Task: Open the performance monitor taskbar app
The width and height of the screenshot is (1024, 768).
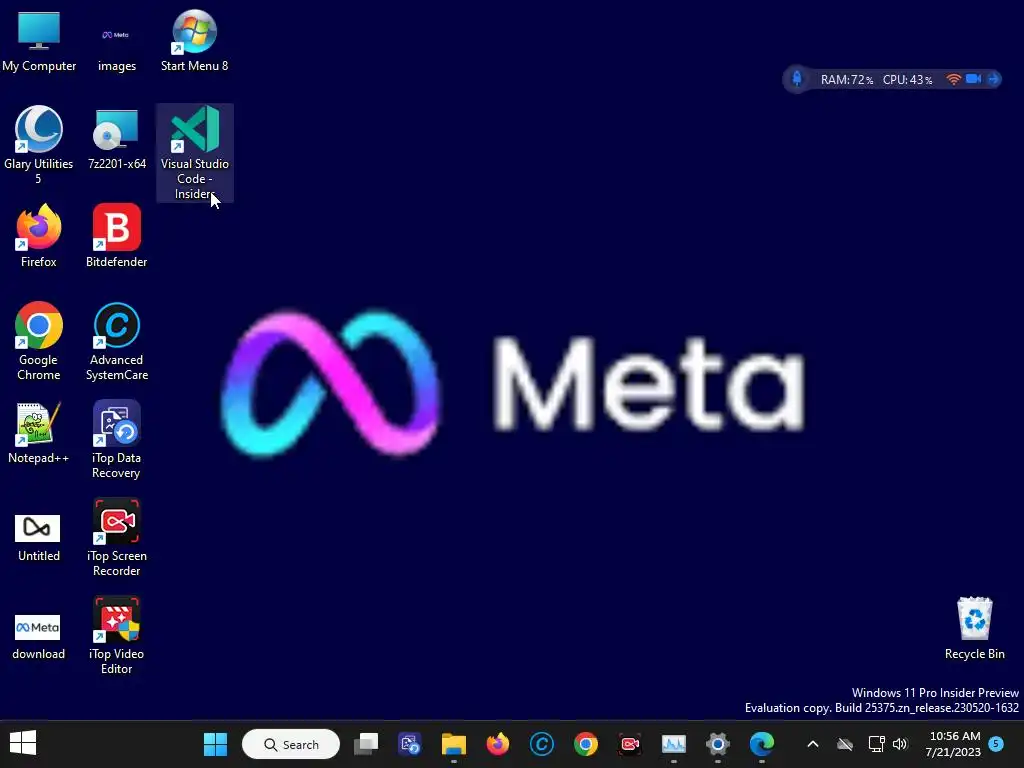Action: (x=673, y=744)
